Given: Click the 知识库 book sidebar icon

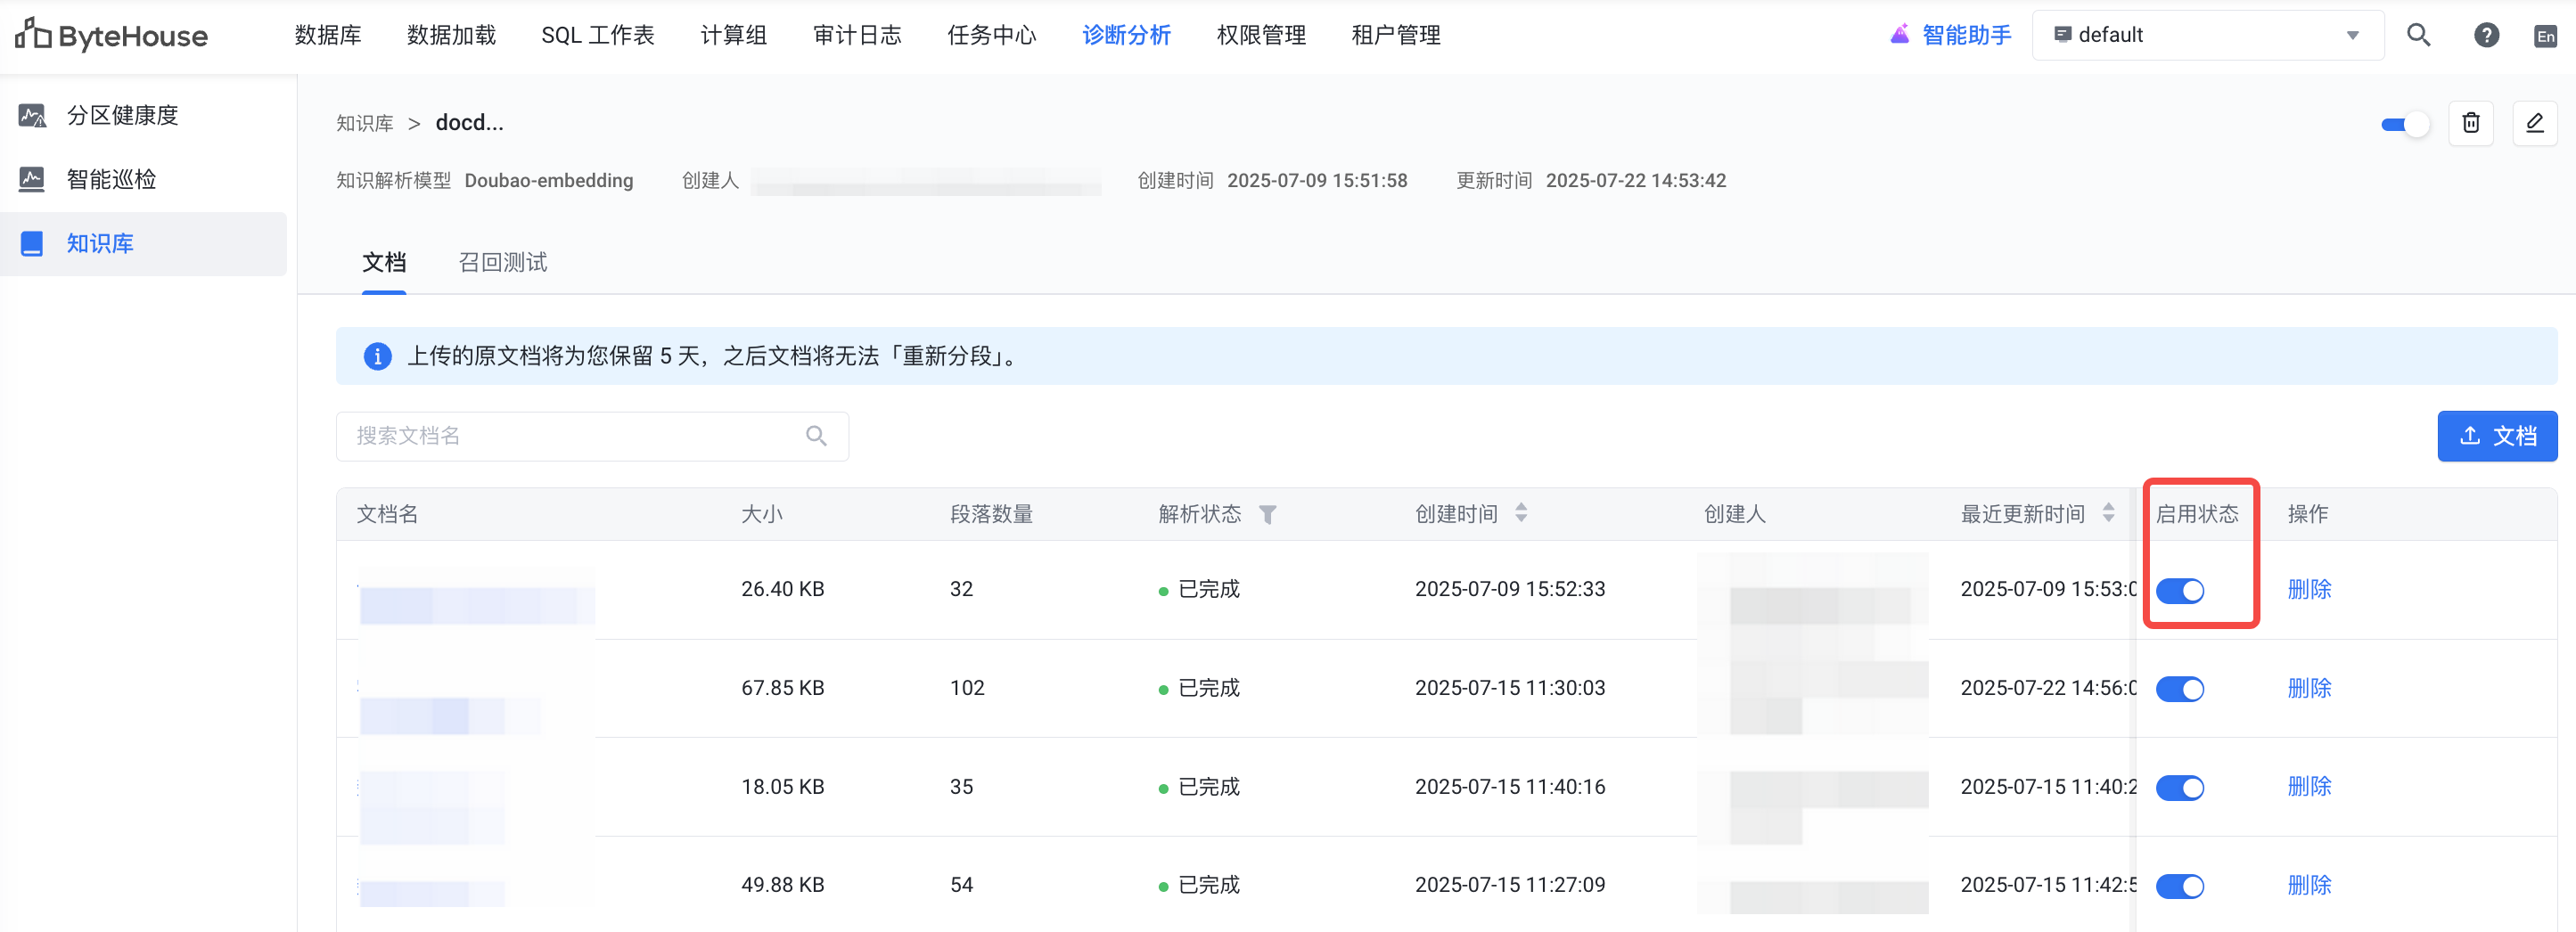Looking at the screenshot, I should point(32,244).
